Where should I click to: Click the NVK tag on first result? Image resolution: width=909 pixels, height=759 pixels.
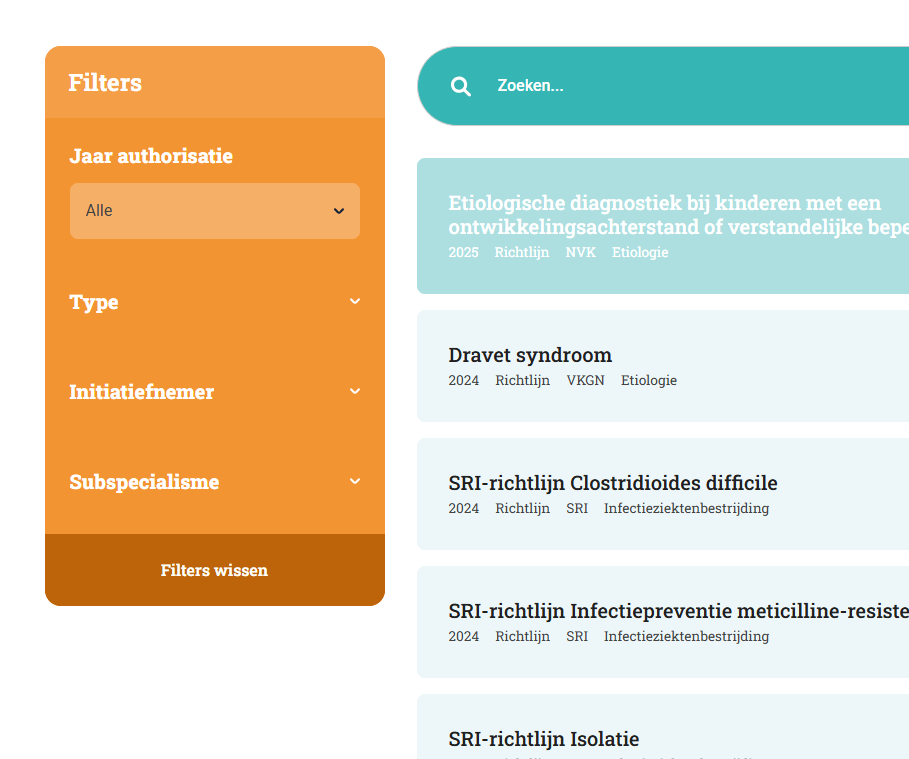(580, 252)
